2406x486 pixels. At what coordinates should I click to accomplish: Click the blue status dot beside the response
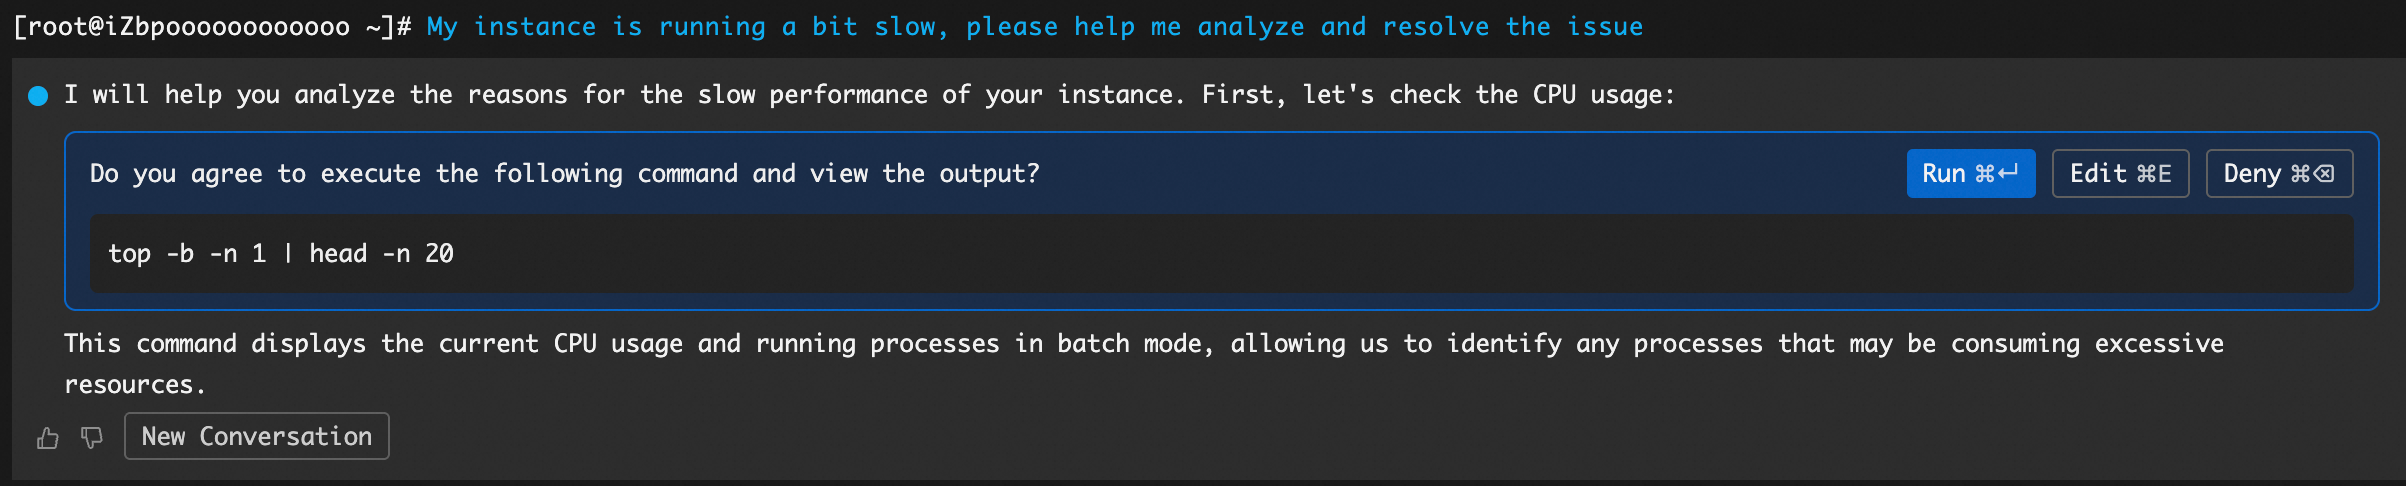[x=38, y=96]
